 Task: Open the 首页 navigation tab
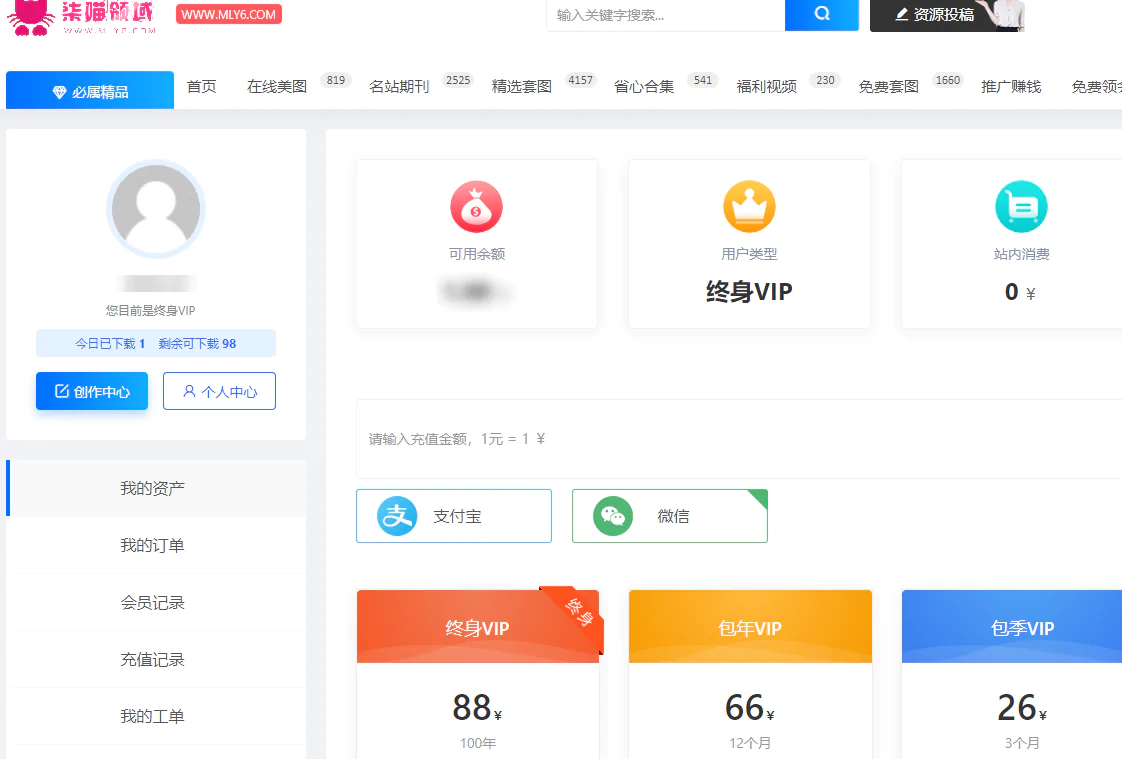(202, 87)
